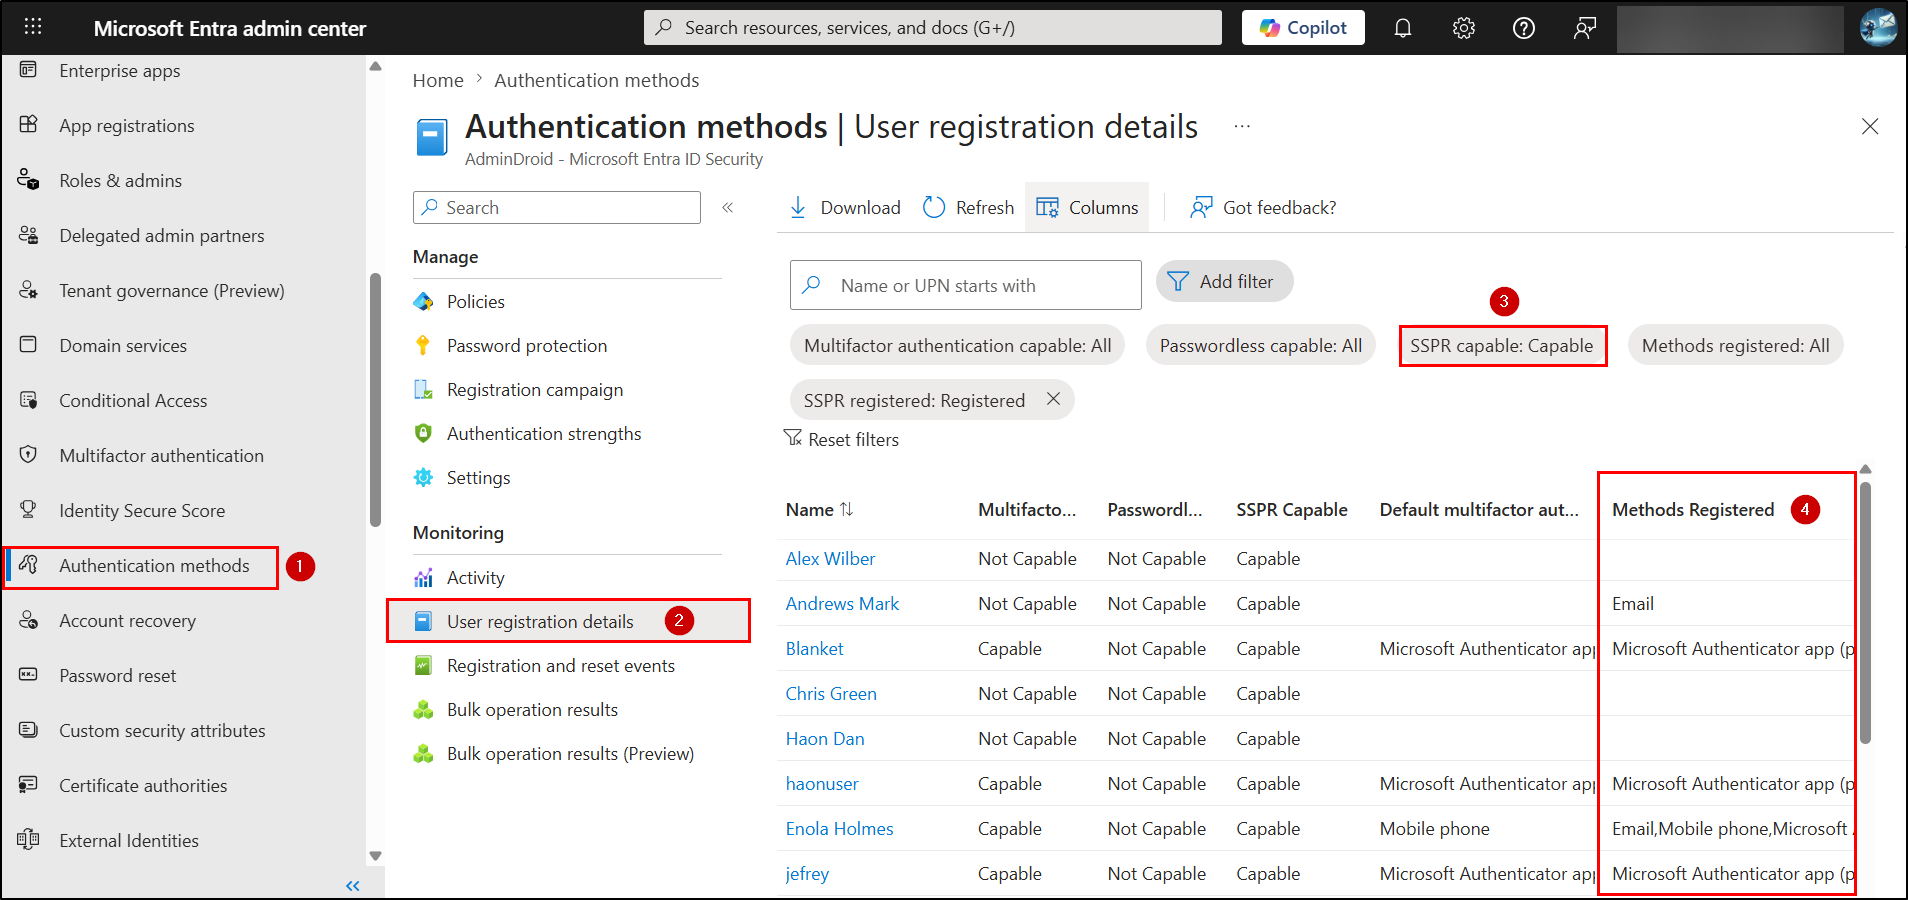Click the Conditional Access icon
Screen dimensions: 1908x900
point(29,400)
